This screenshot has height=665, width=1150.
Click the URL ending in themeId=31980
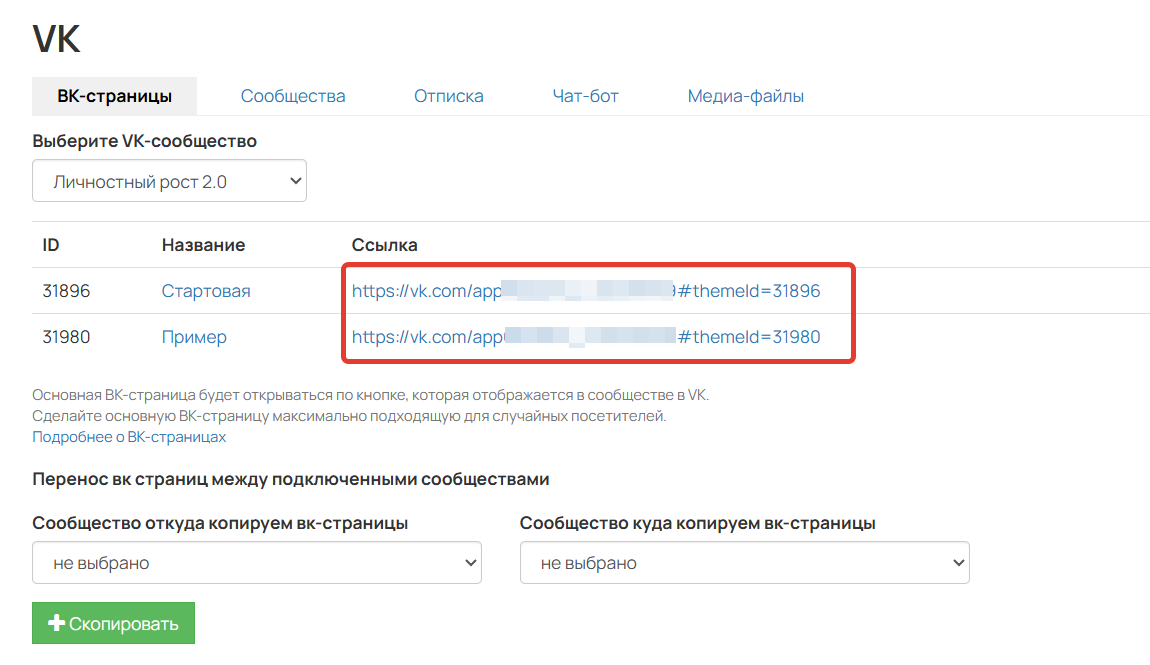(585, 337)
